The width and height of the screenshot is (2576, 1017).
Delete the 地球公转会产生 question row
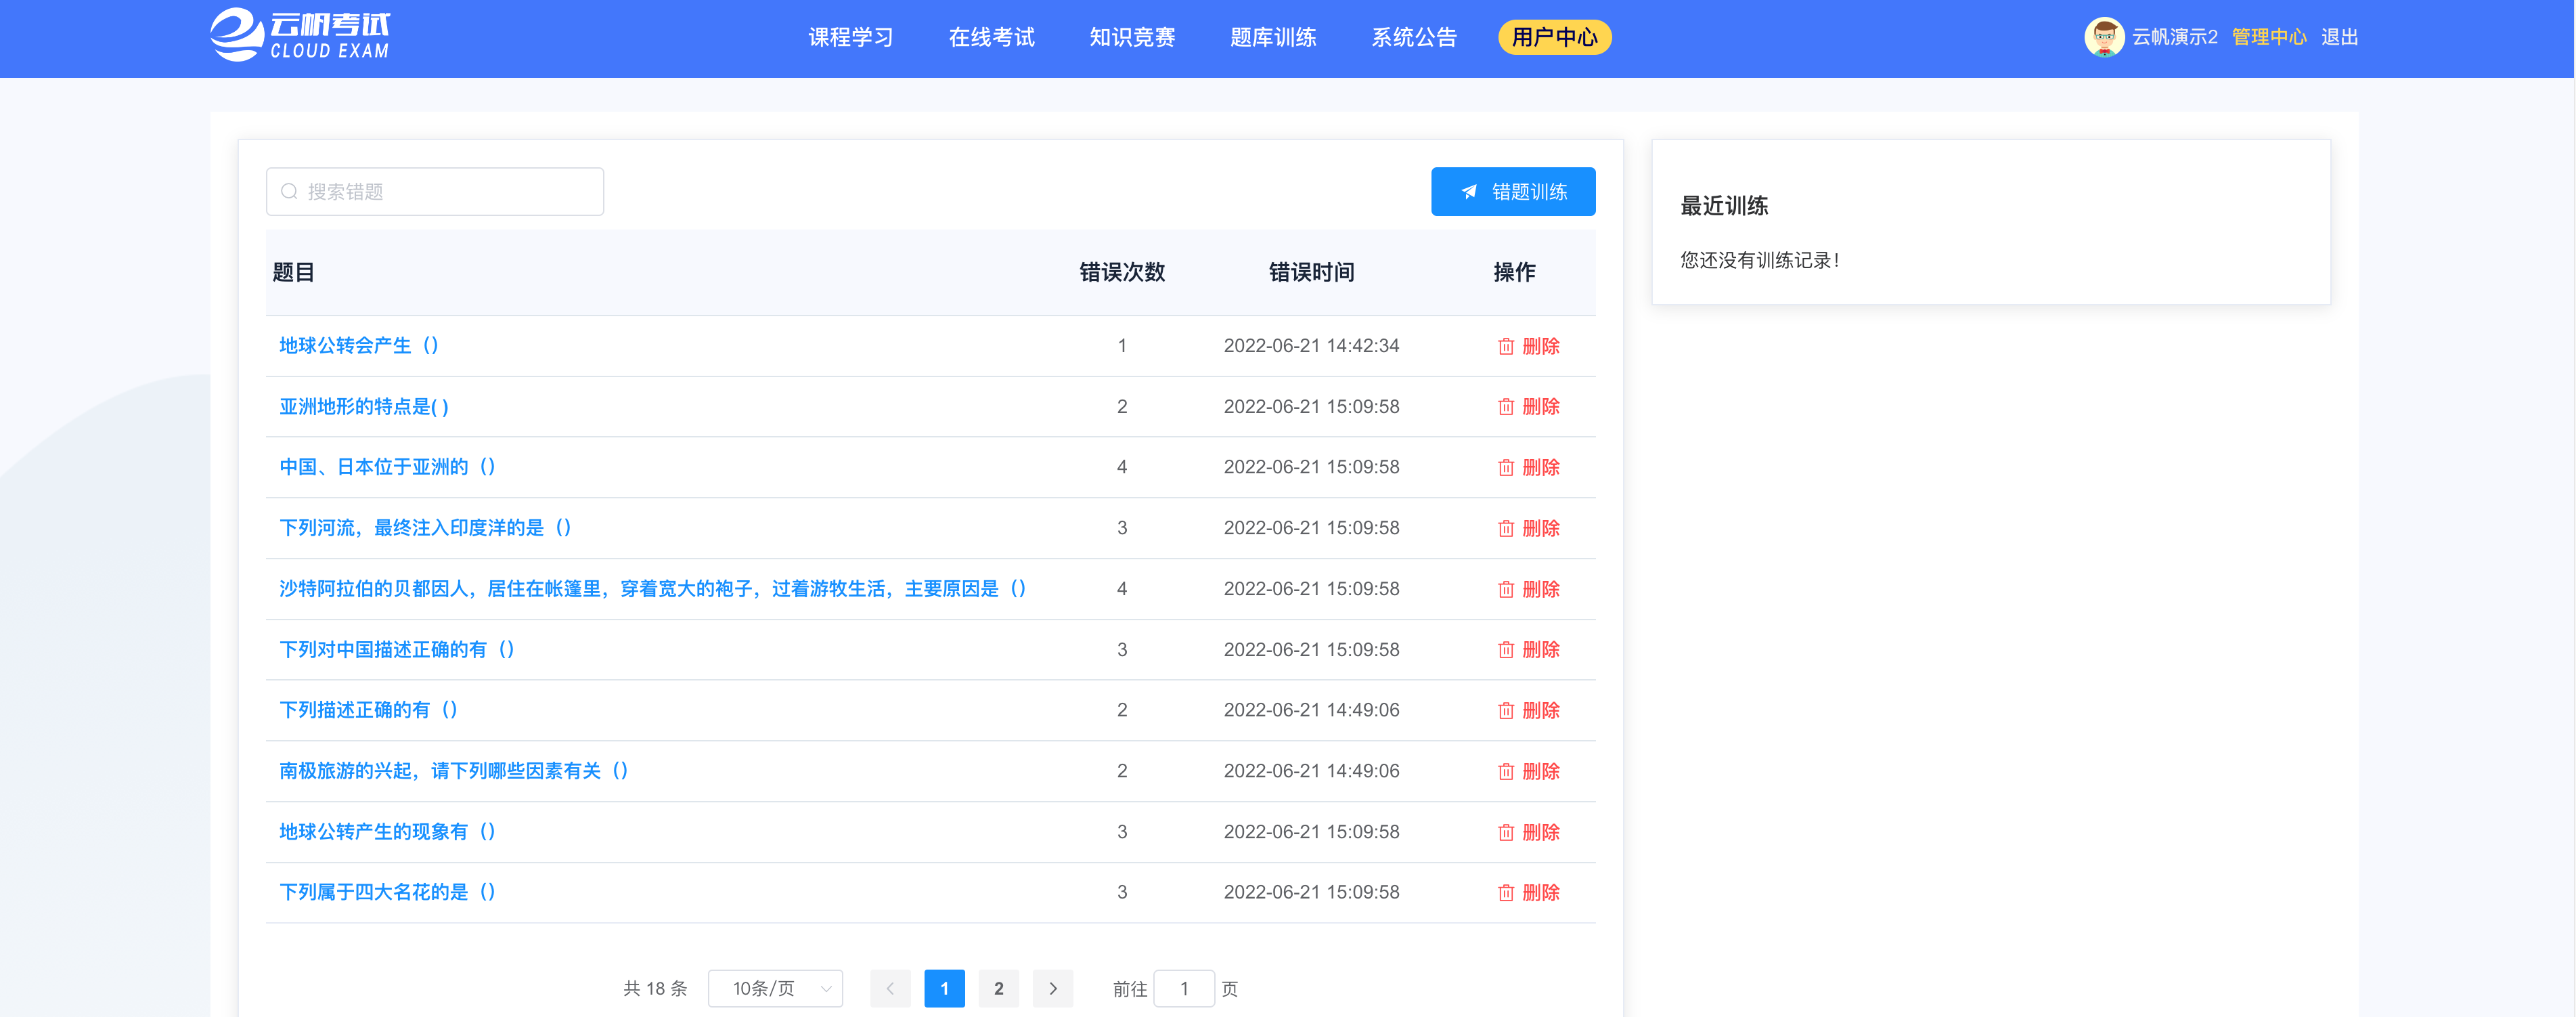pyautogui.click(x=1528, y=346)
